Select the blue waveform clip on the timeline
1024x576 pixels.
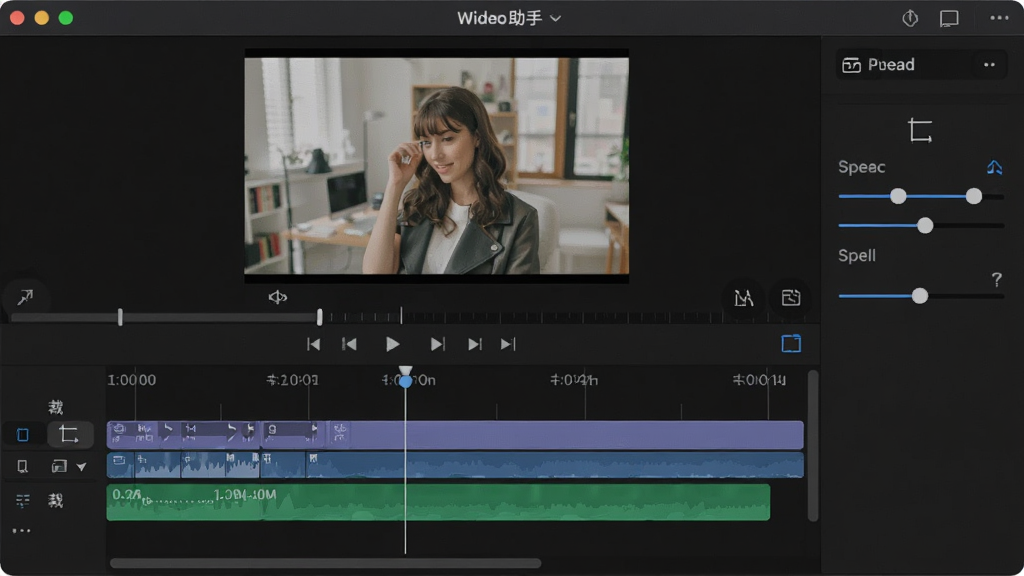click(455, 466)
